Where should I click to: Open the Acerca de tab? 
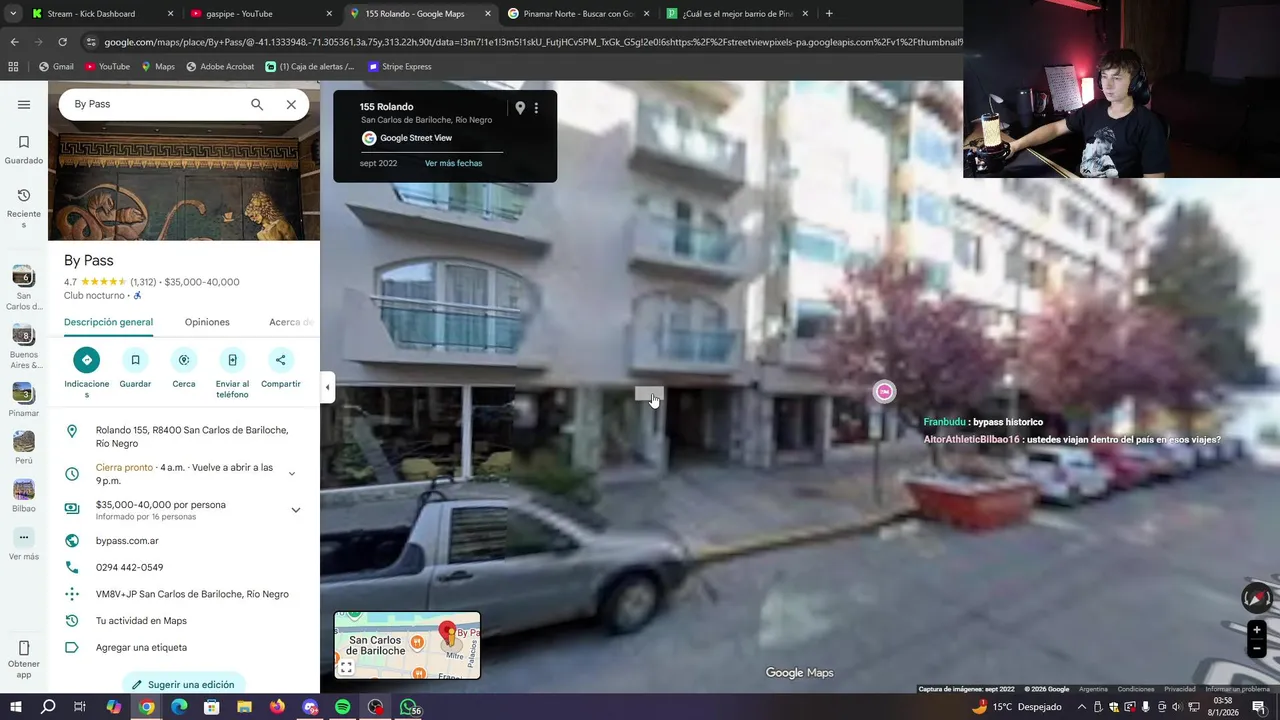[x=291, y=322]
